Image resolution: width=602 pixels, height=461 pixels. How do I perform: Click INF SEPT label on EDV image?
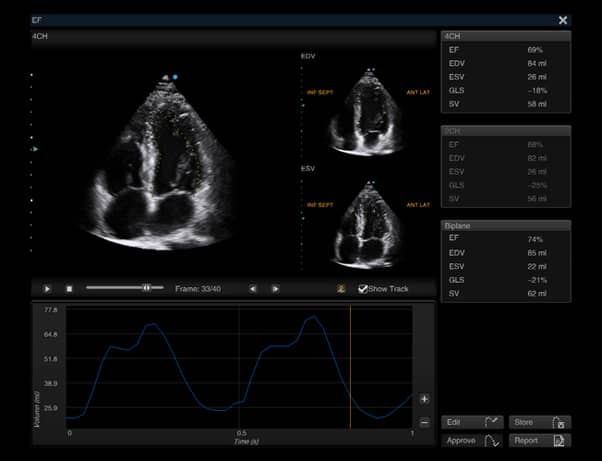pyautogui.click(x=320, y=93)
